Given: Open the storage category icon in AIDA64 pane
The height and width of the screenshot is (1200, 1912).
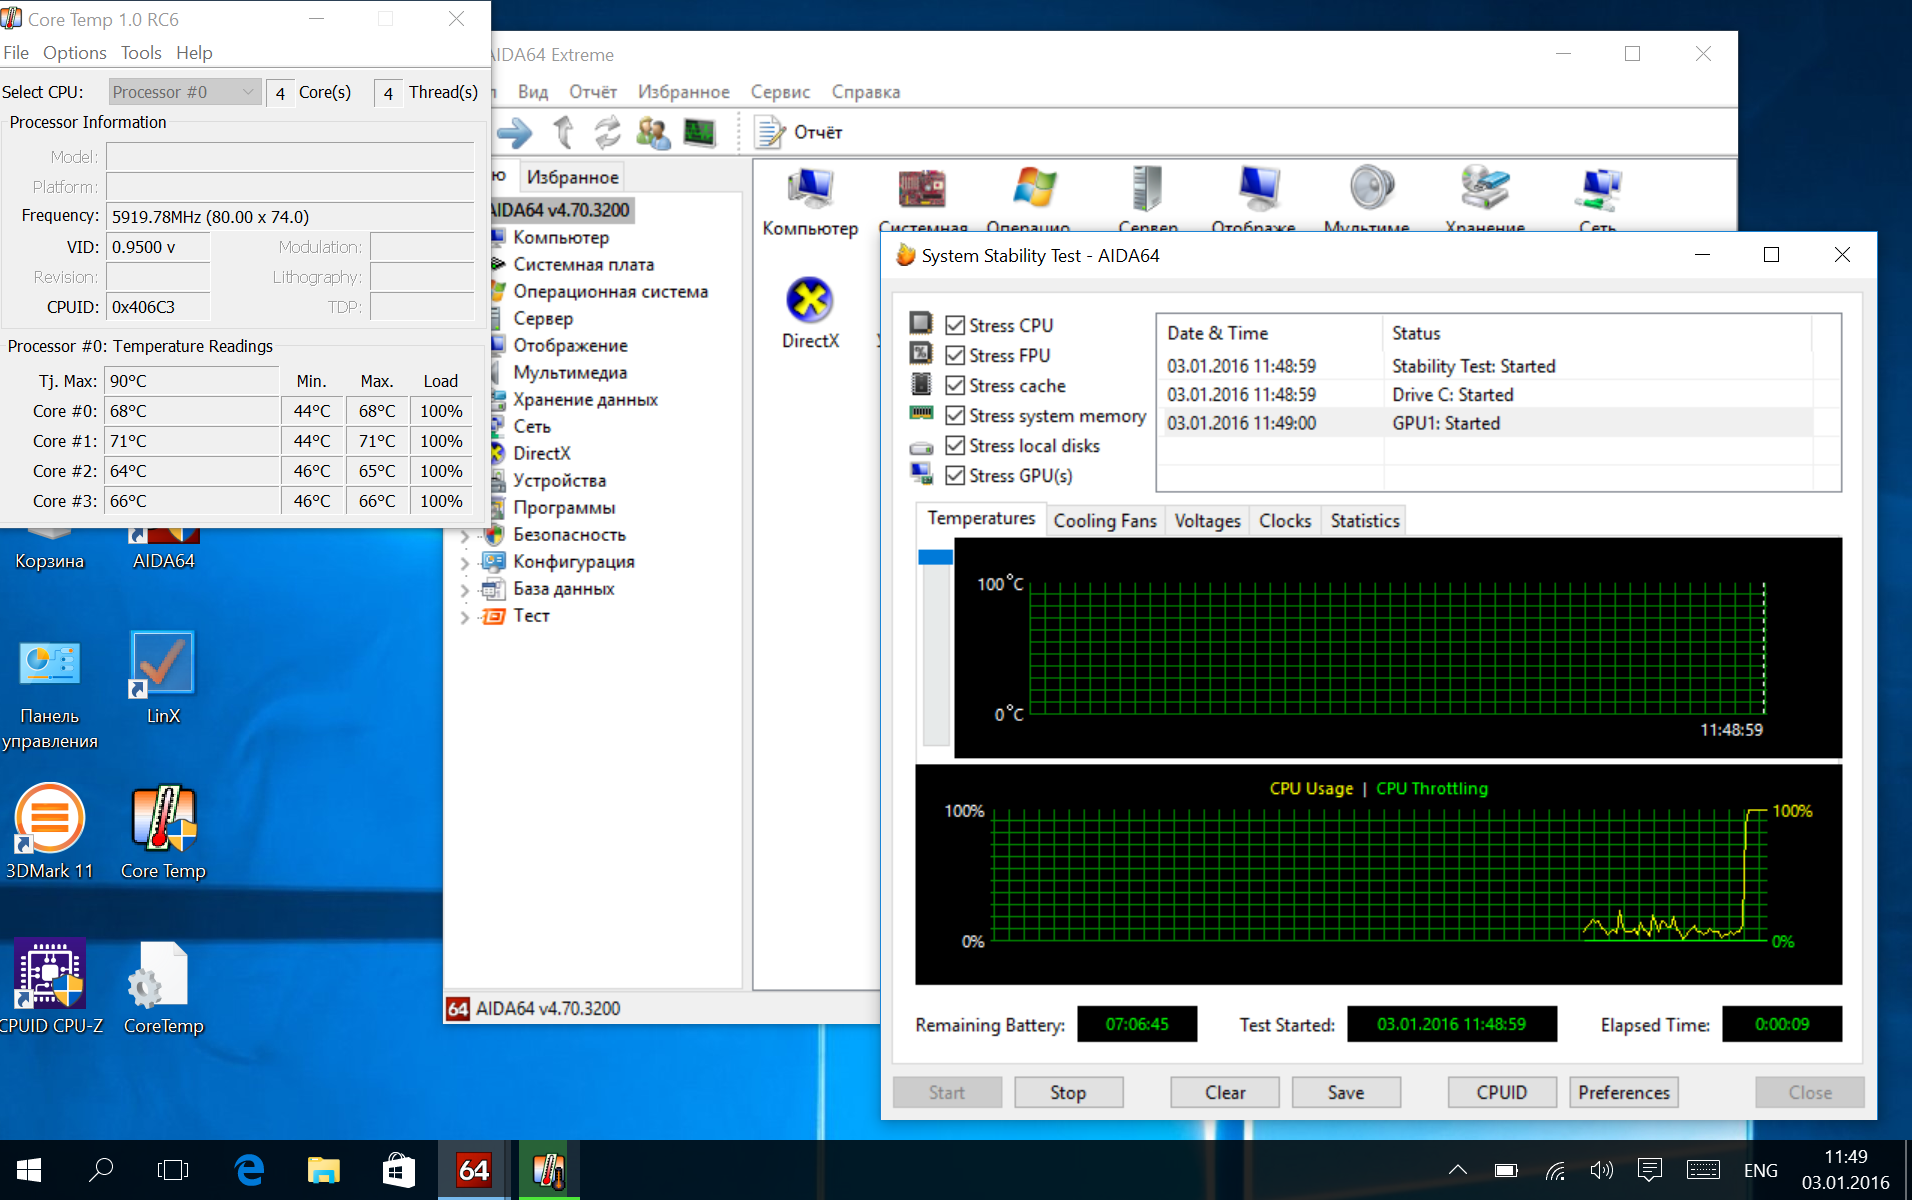Looking at the screenshot, I should pos(1484,188).
